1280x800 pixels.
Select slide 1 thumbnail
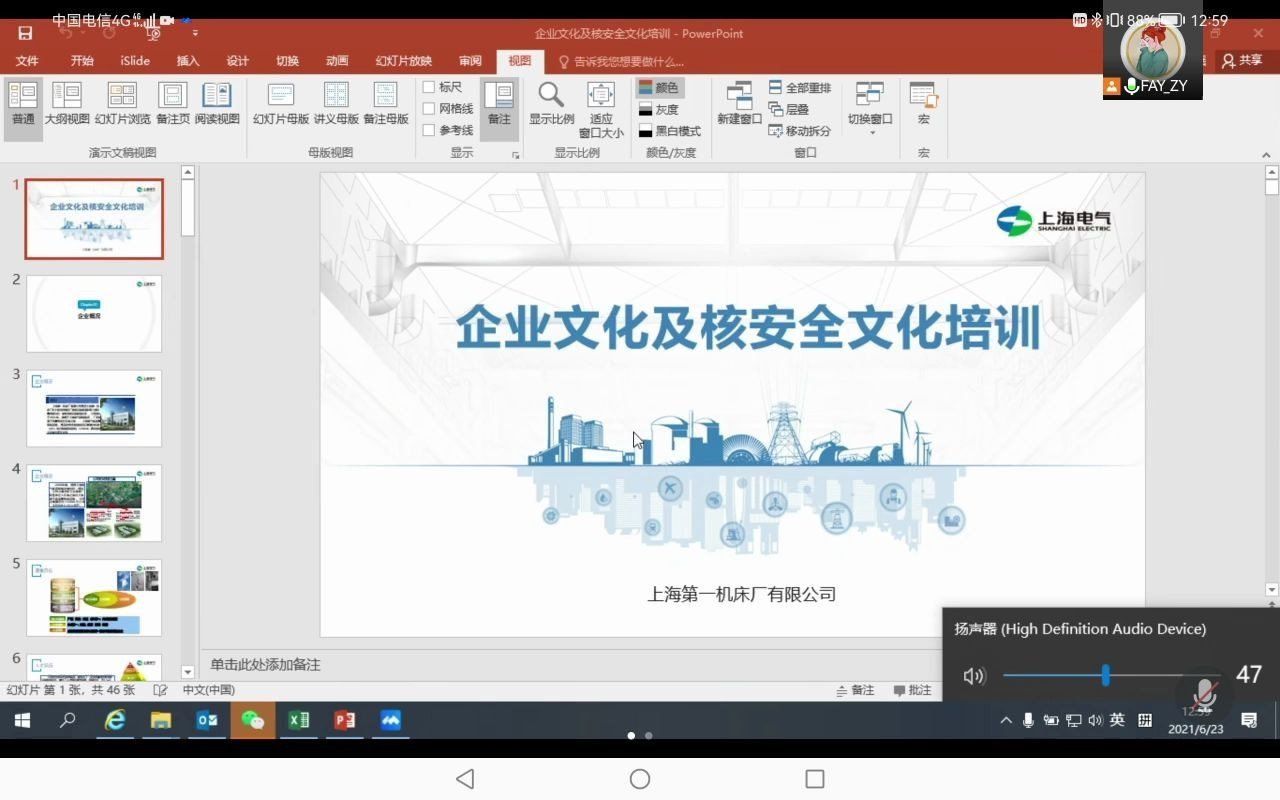pos(94,219)
